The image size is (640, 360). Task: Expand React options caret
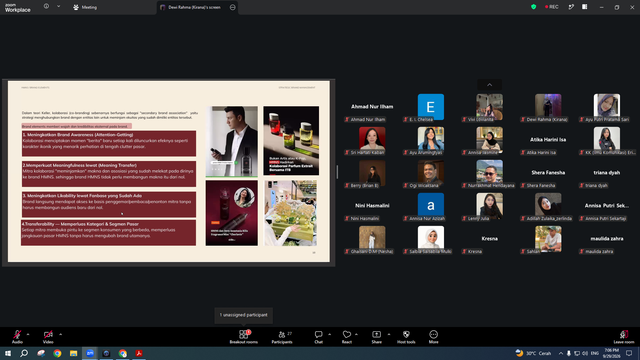[x=356, y=334]
